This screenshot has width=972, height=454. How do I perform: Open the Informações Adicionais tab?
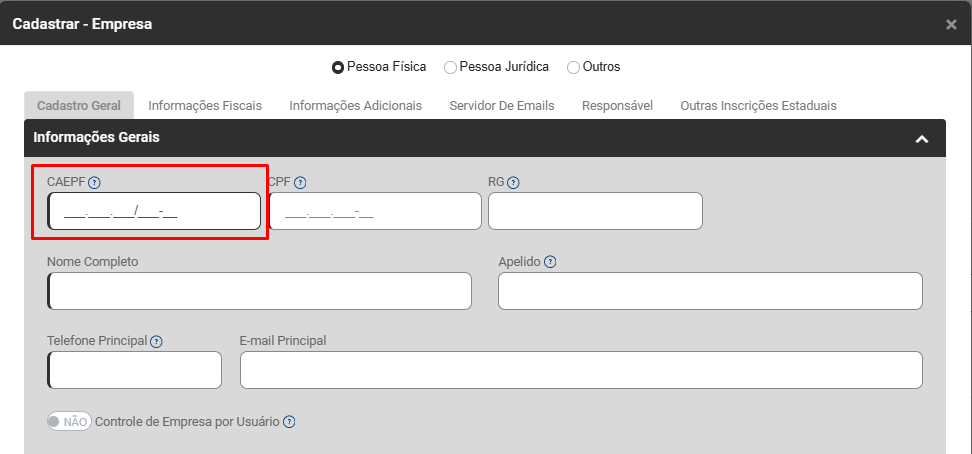pyautogui.click(x=355, y=105)
